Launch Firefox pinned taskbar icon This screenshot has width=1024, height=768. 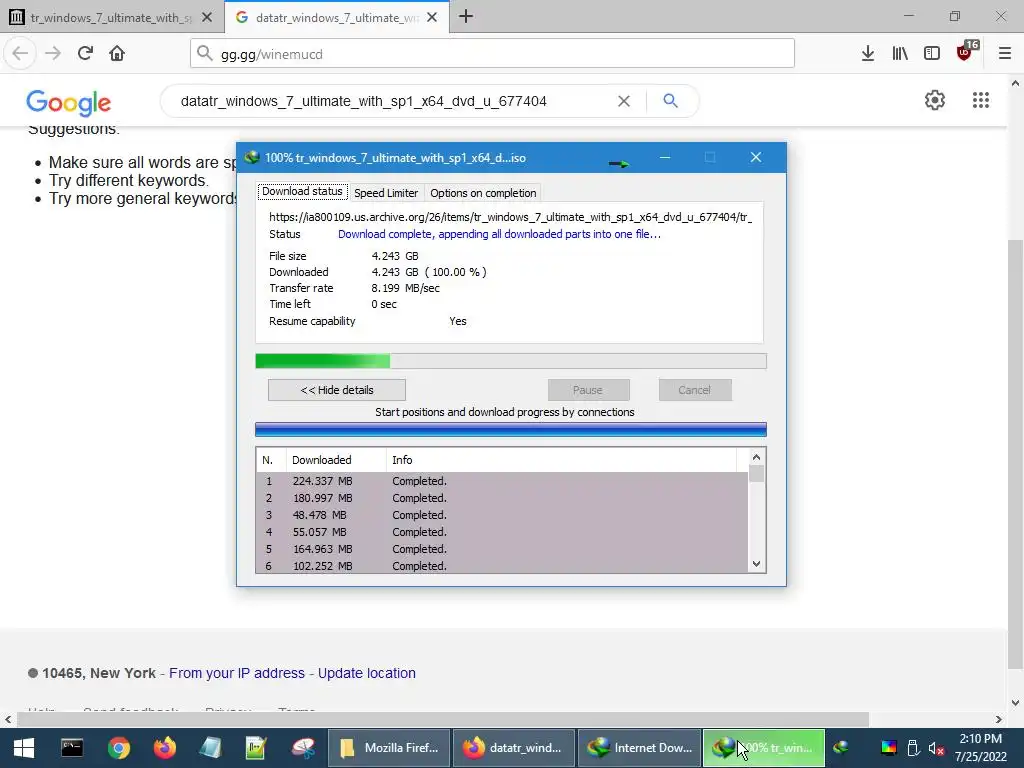[x=165, y=748]
